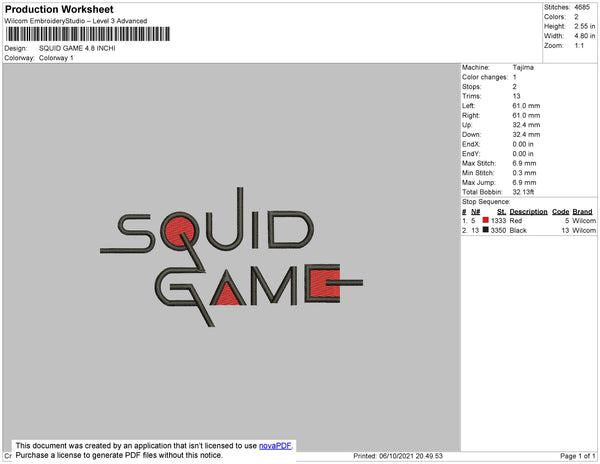Click the 'Down:' label
Viewport: 600px width, 464px height.
(471, 135)
